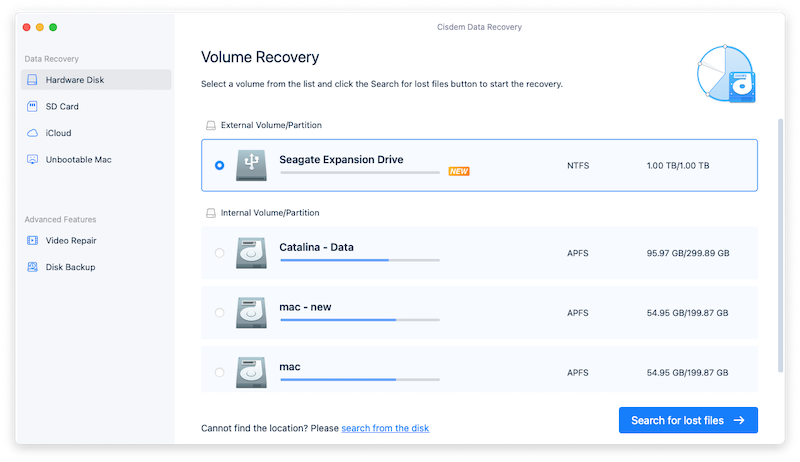Click the Cisdem Data Recovery window title
This screenshot has height=462, width=800.
479,27
